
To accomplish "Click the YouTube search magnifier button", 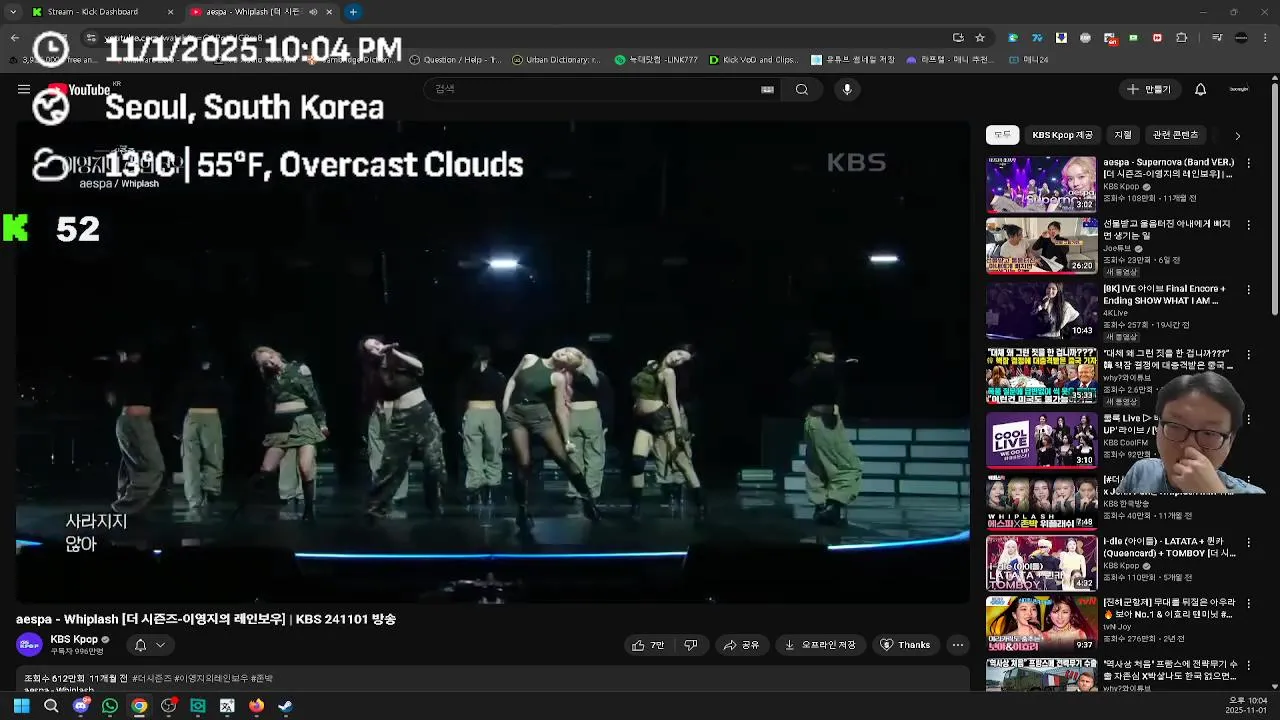I will point(802,89).
